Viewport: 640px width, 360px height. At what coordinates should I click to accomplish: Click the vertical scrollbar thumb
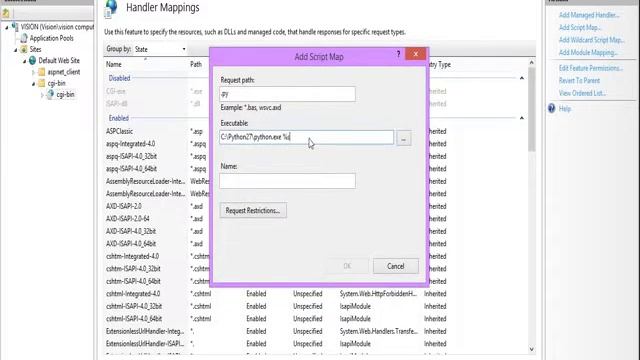click(x=531, y=109)
